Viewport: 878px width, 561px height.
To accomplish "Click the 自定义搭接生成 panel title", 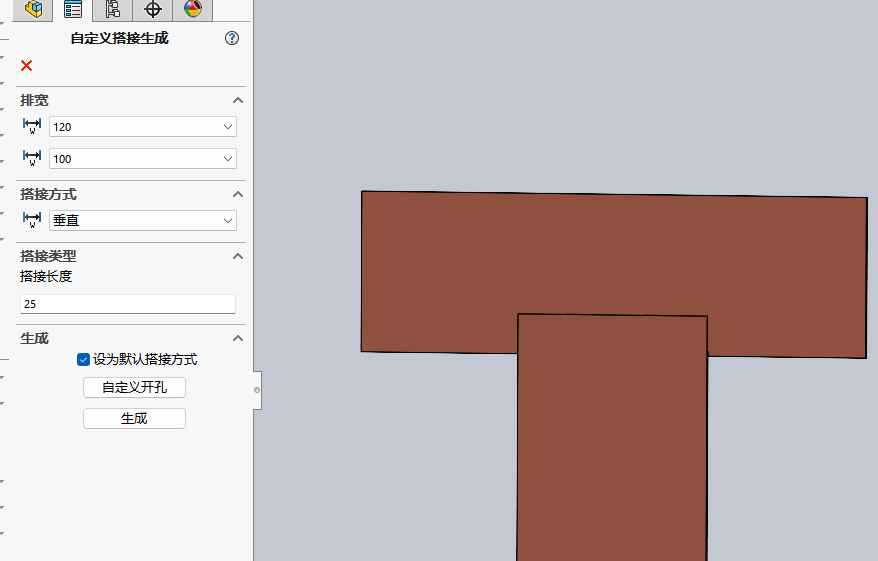I will point(119,38).
